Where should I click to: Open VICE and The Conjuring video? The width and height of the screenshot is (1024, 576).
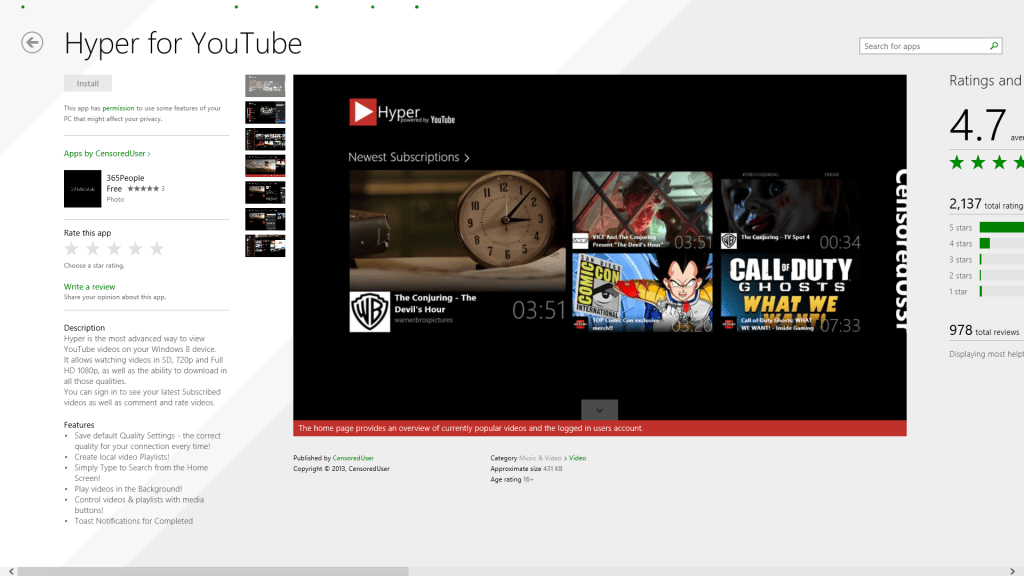click(x=643, y=210)
